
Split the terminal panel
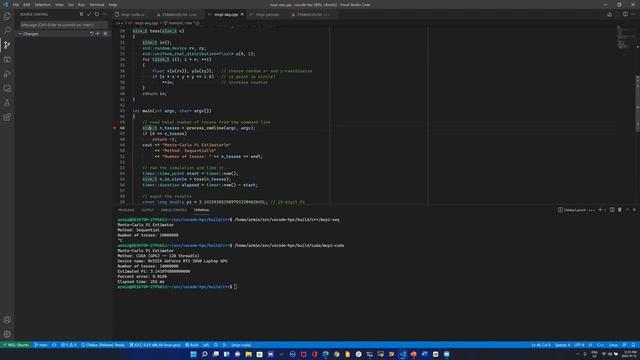(612, 210)
